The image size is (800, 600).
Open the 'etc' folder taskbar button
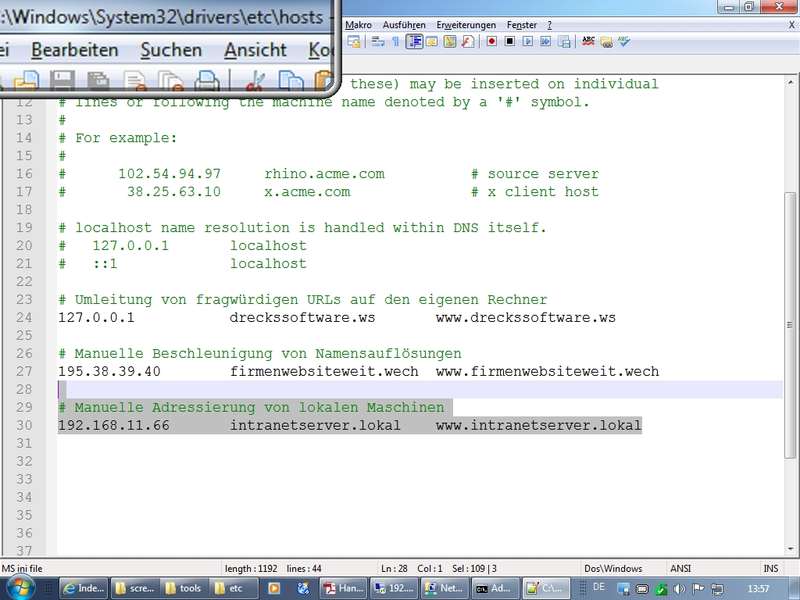tap(234, 588)
